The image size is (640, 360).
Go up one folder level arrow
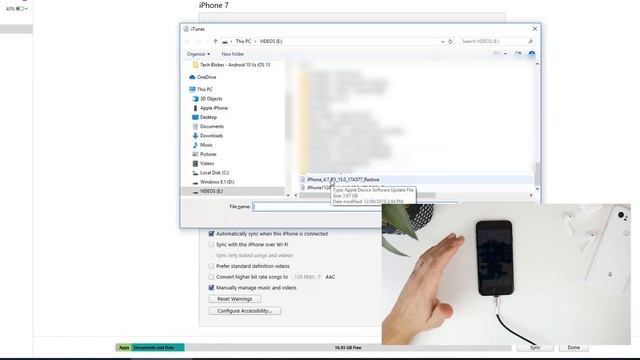click(216, 41)
